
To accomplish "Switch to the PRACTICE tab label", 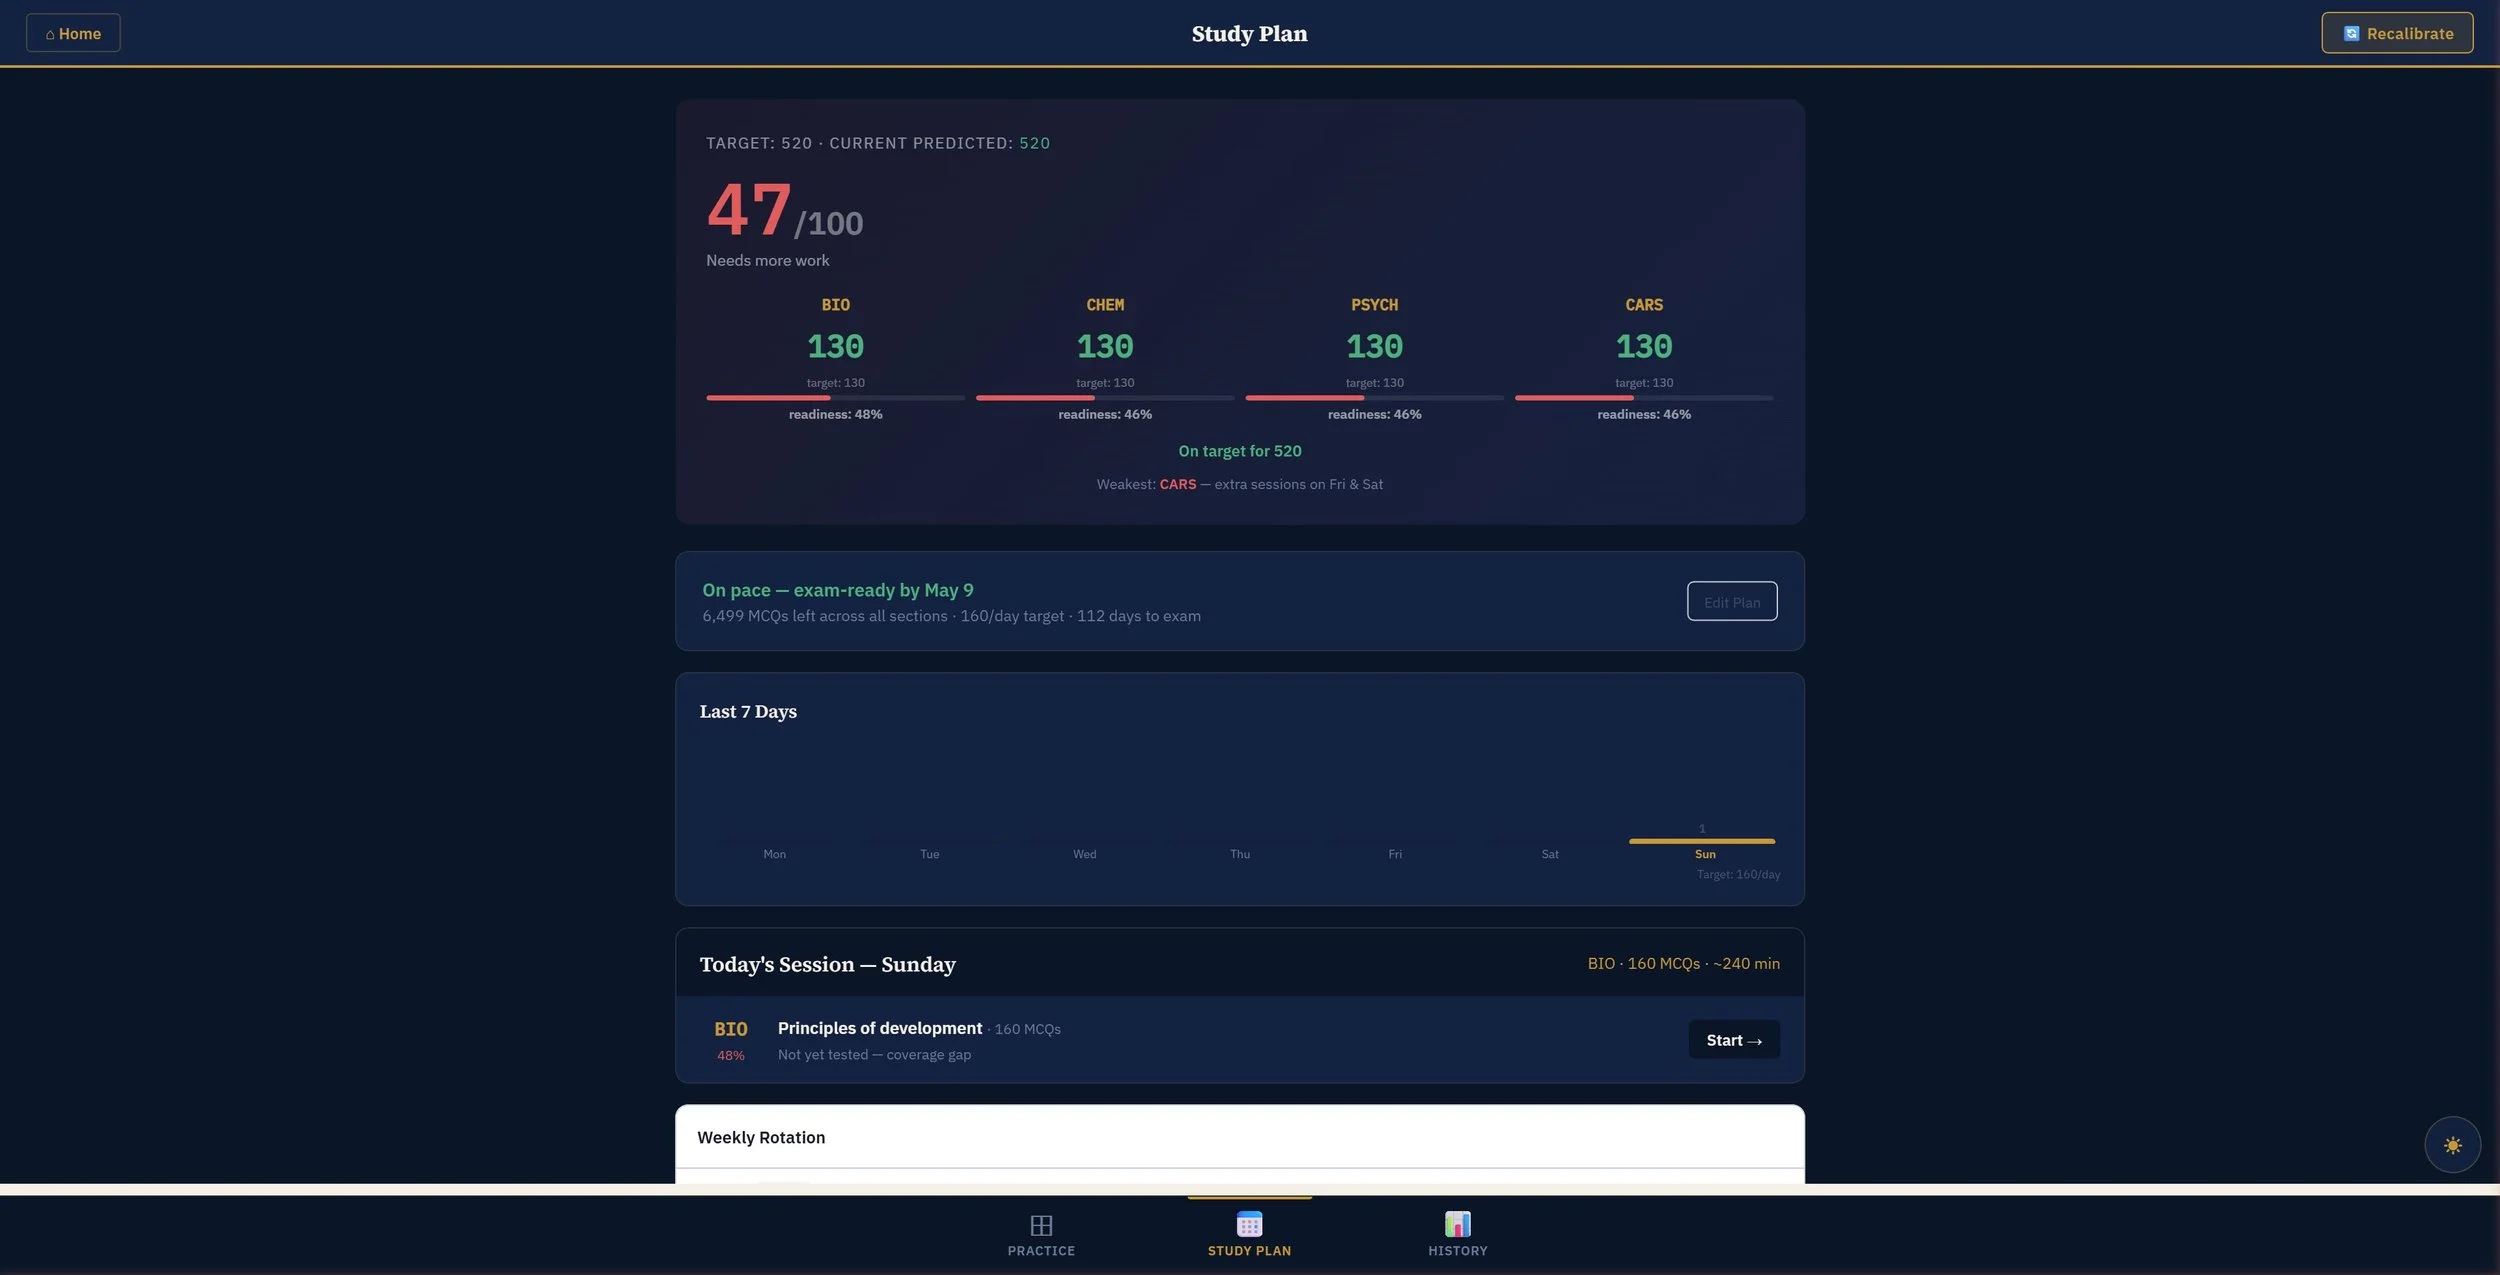I will coord(1041,1251).
